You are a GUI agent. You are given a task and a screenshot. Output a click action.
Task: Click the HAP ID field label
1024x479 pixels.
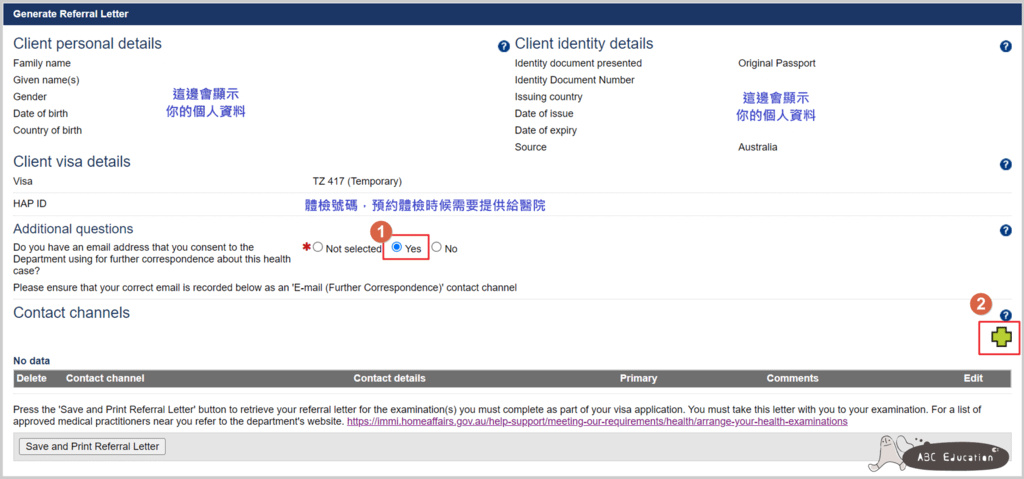pos(29,204)
